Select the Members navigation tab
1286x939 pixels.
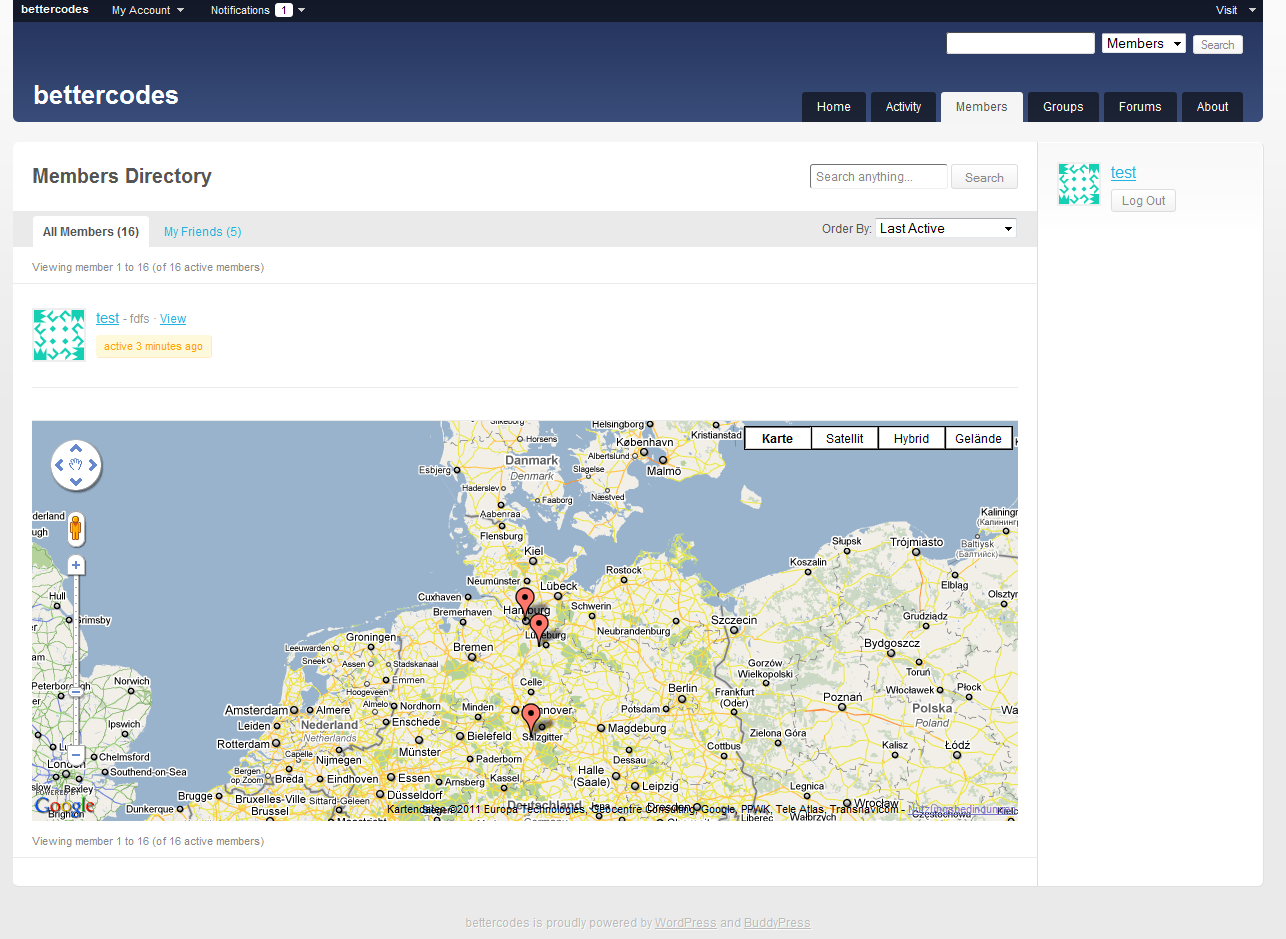point(982,107)
